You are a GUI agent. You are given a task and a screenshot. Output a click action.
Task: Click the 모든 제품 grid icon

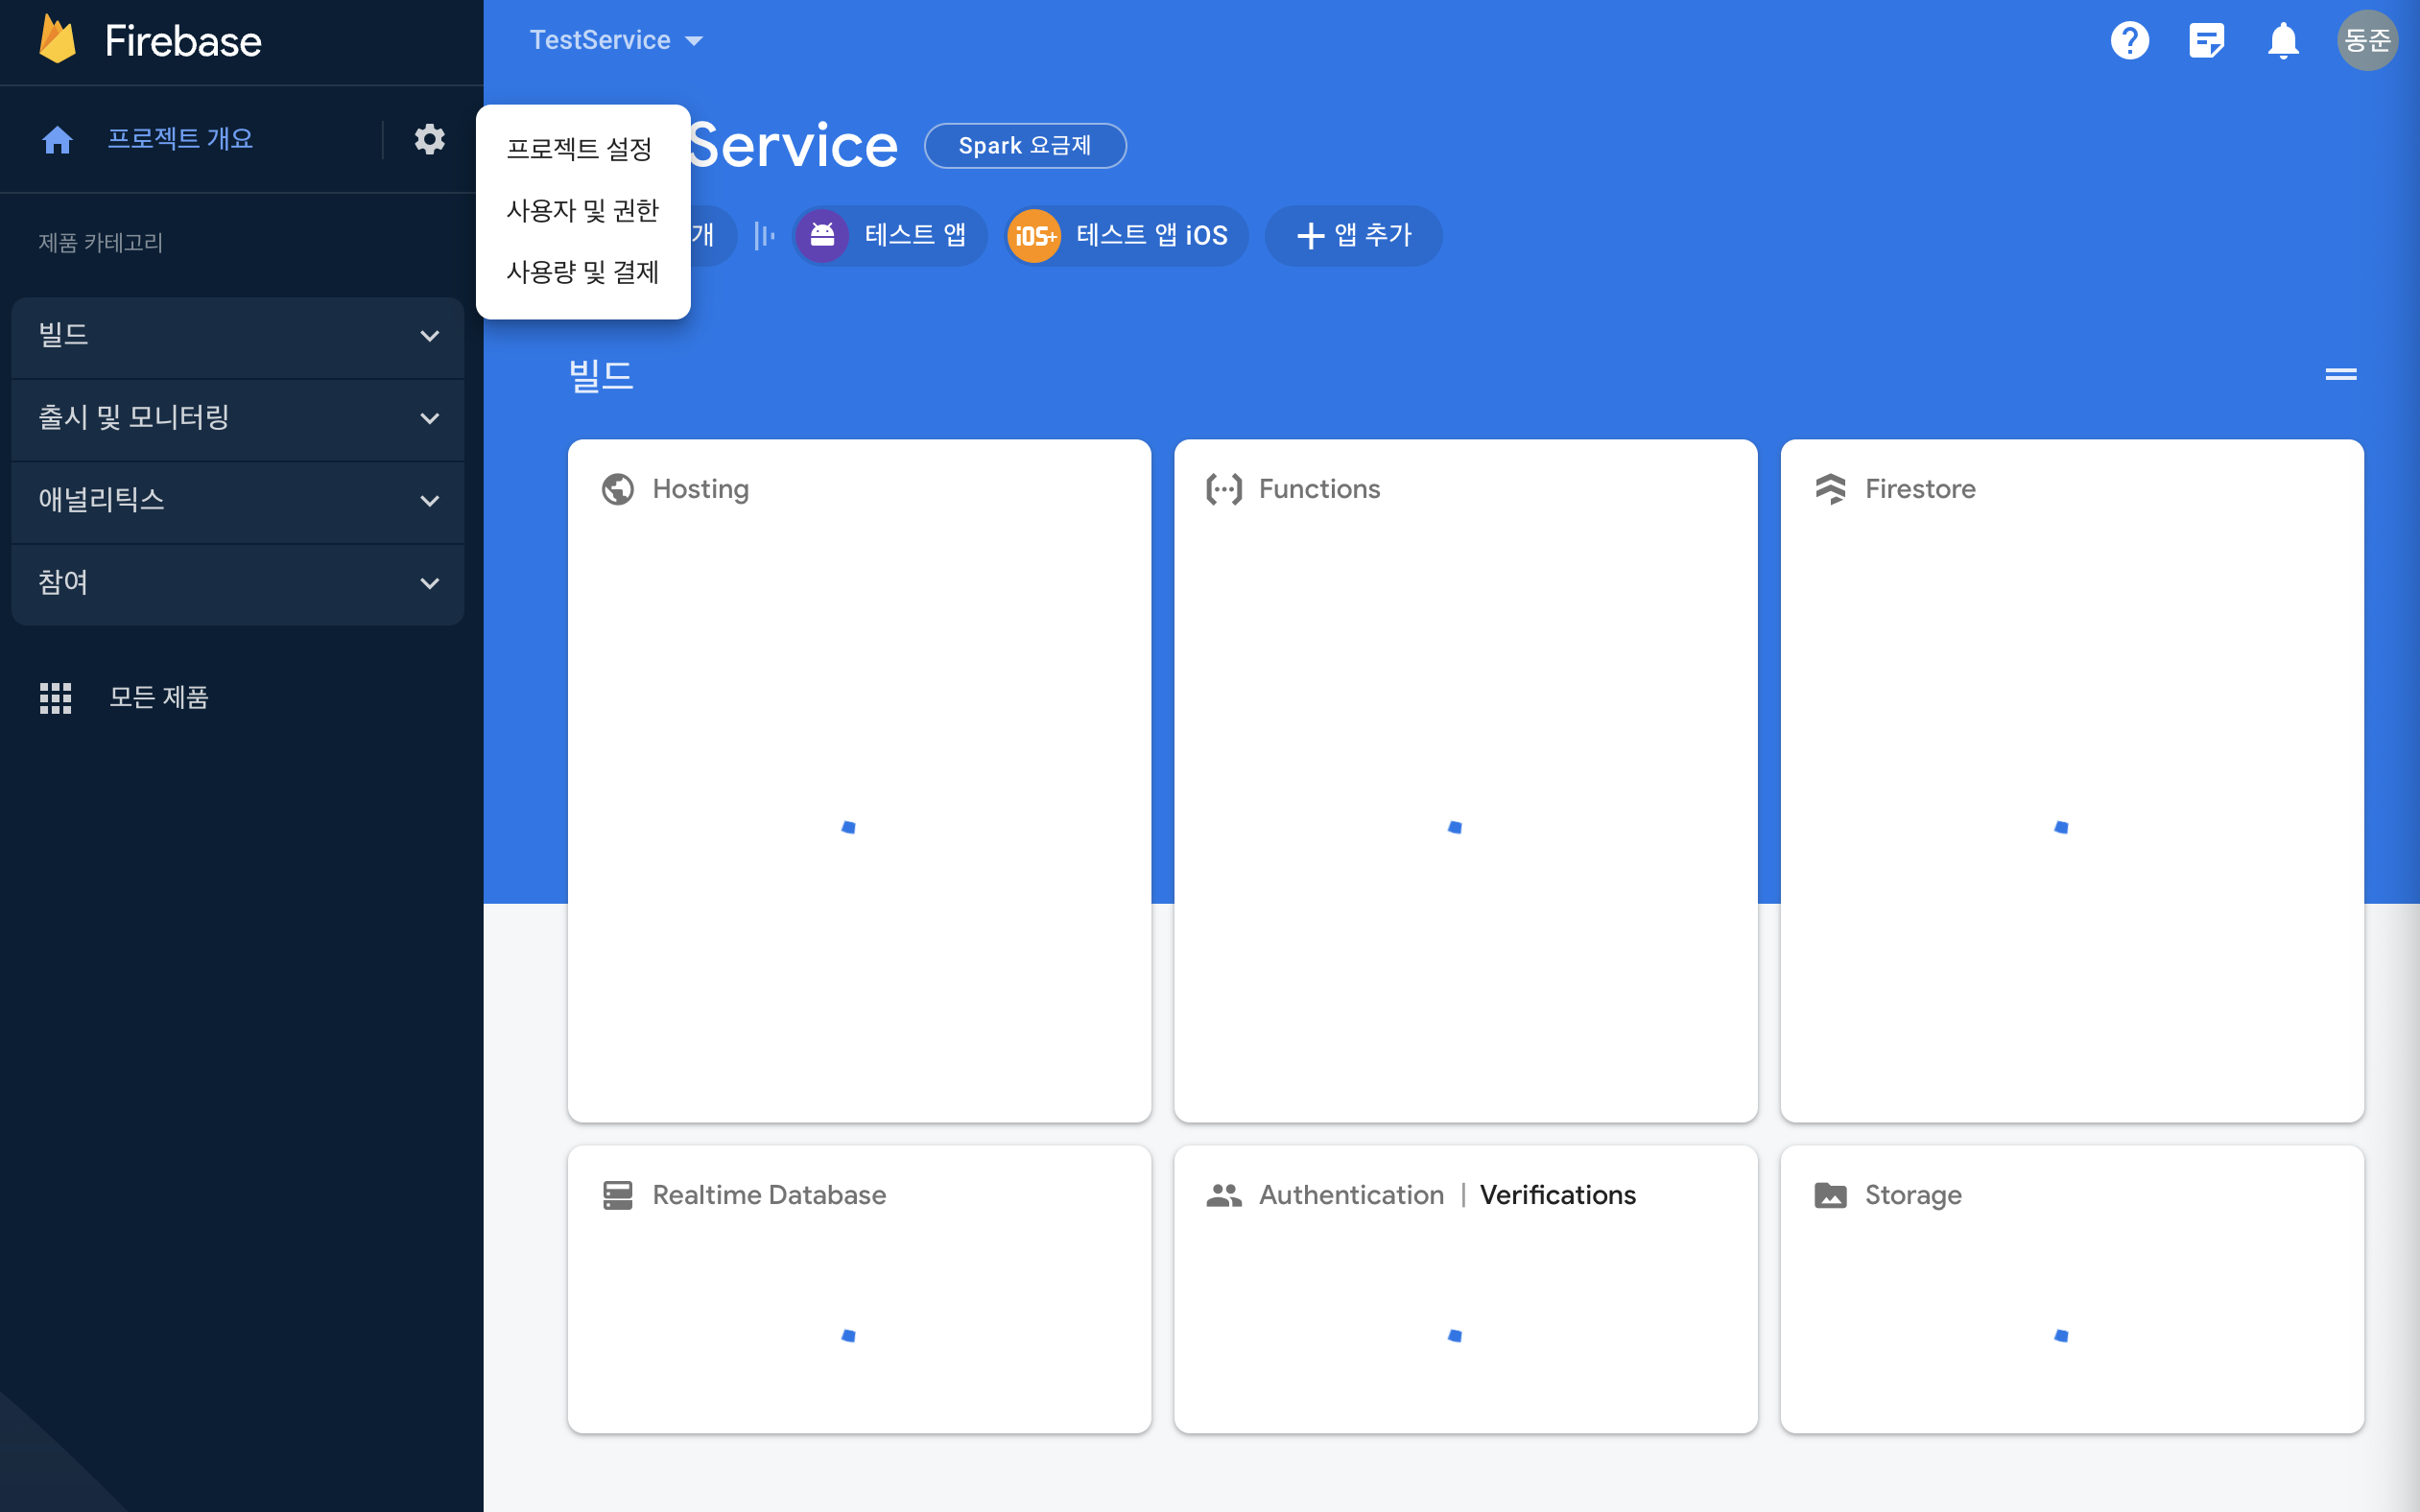(55, 698)
